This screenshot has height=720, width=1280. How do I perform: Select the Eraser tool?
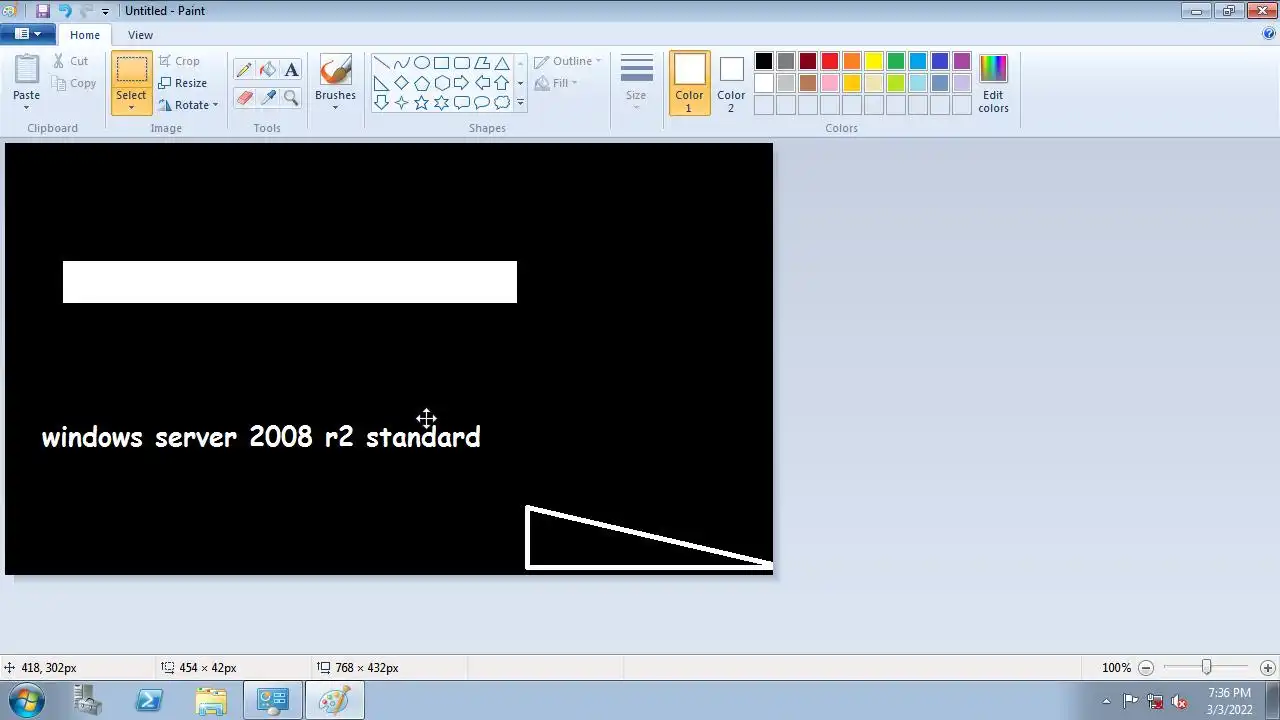pos(244,97)
